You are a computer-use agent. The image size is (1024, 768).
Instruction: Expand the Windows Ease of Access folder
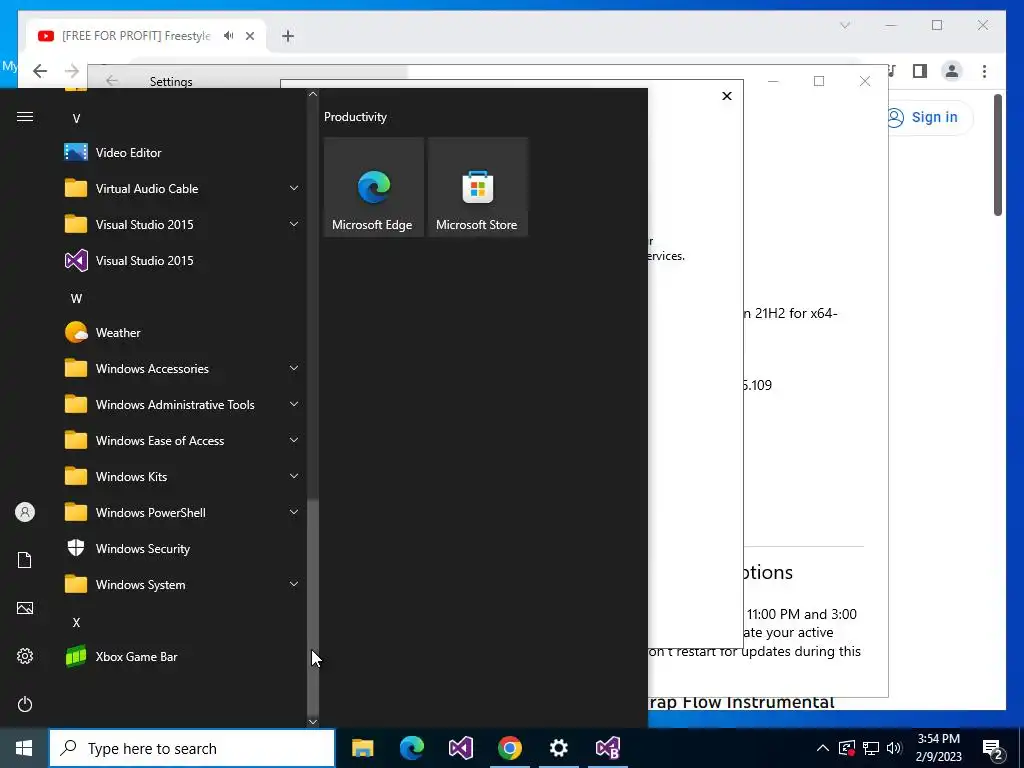coord(183,441)
